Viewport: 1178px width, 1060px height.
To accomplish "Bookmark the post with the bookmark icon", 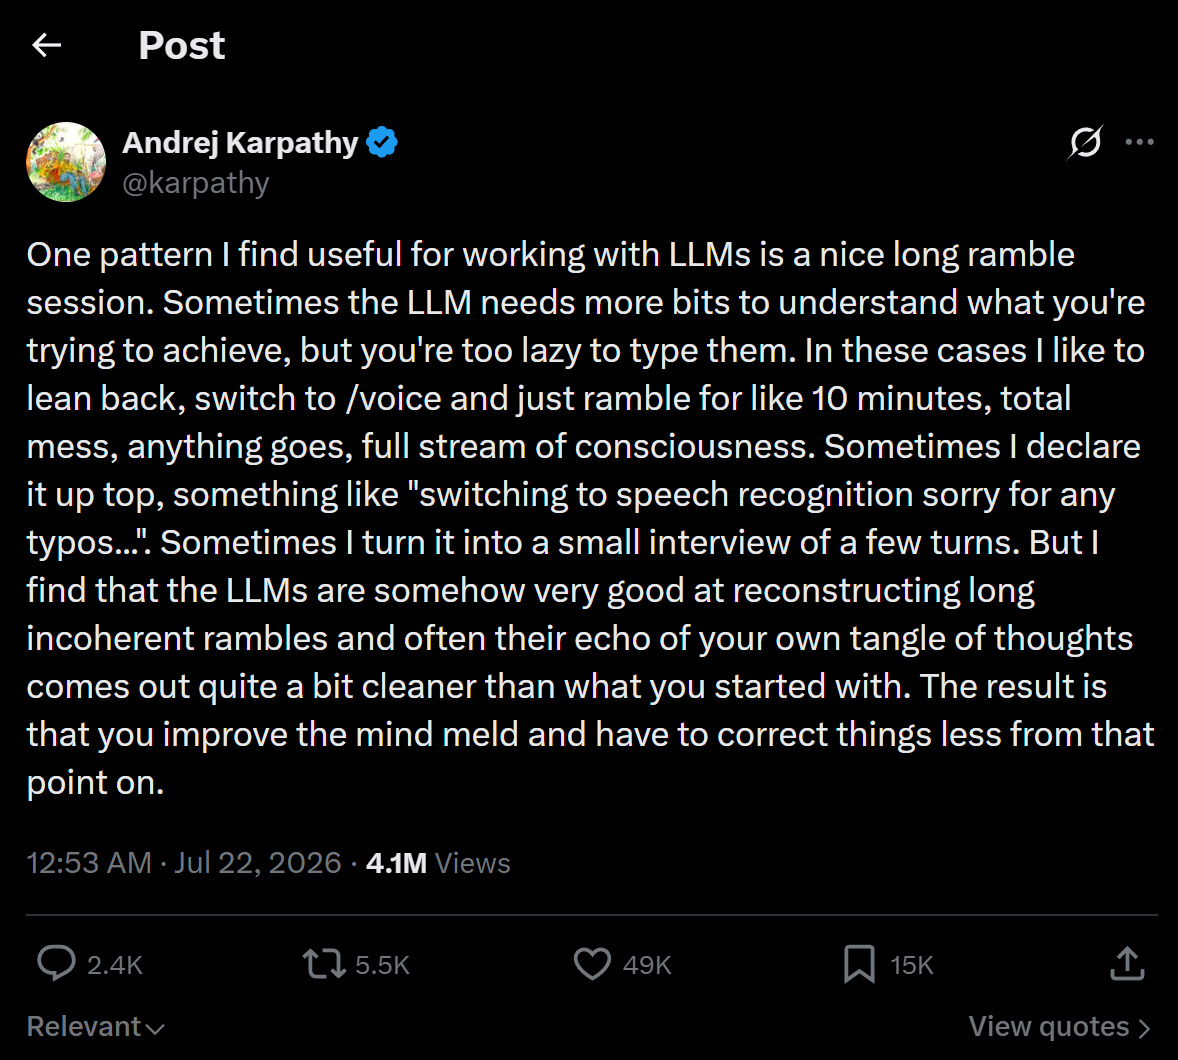I will click(859, 964).
